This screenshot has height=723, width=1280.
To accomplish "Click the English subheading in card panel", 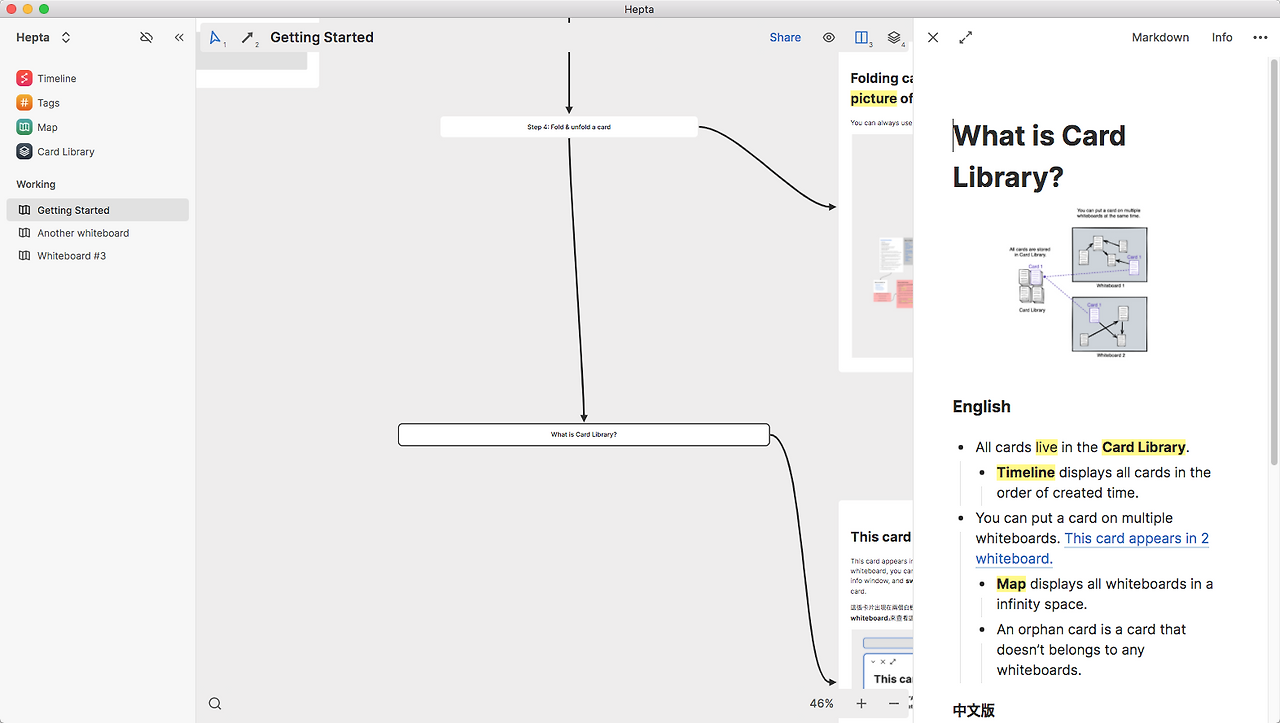I will point(981,407).
